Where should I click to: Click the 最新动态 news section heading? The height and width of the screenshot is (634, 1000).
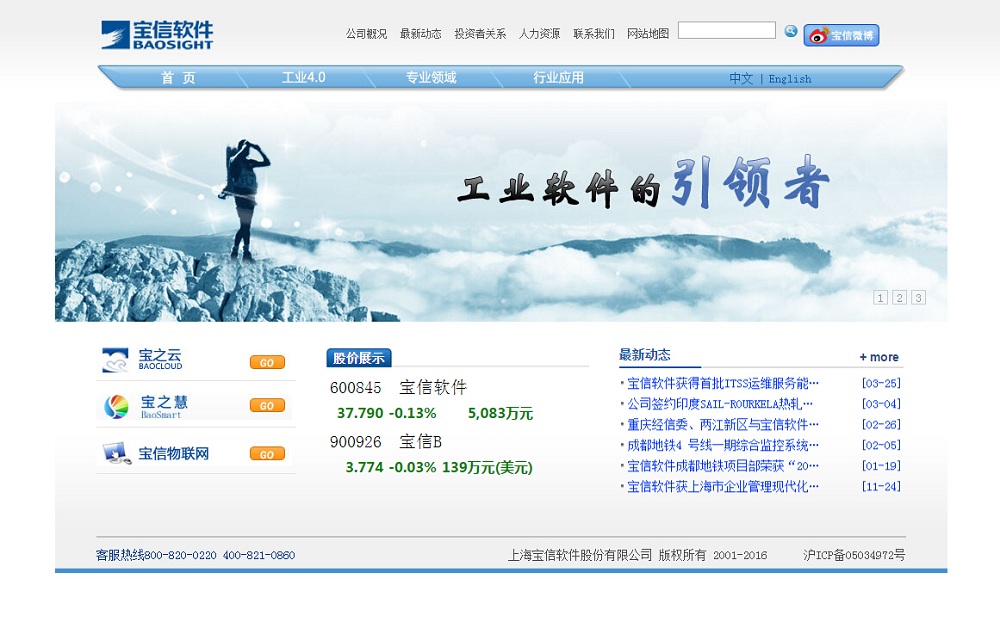645,355
